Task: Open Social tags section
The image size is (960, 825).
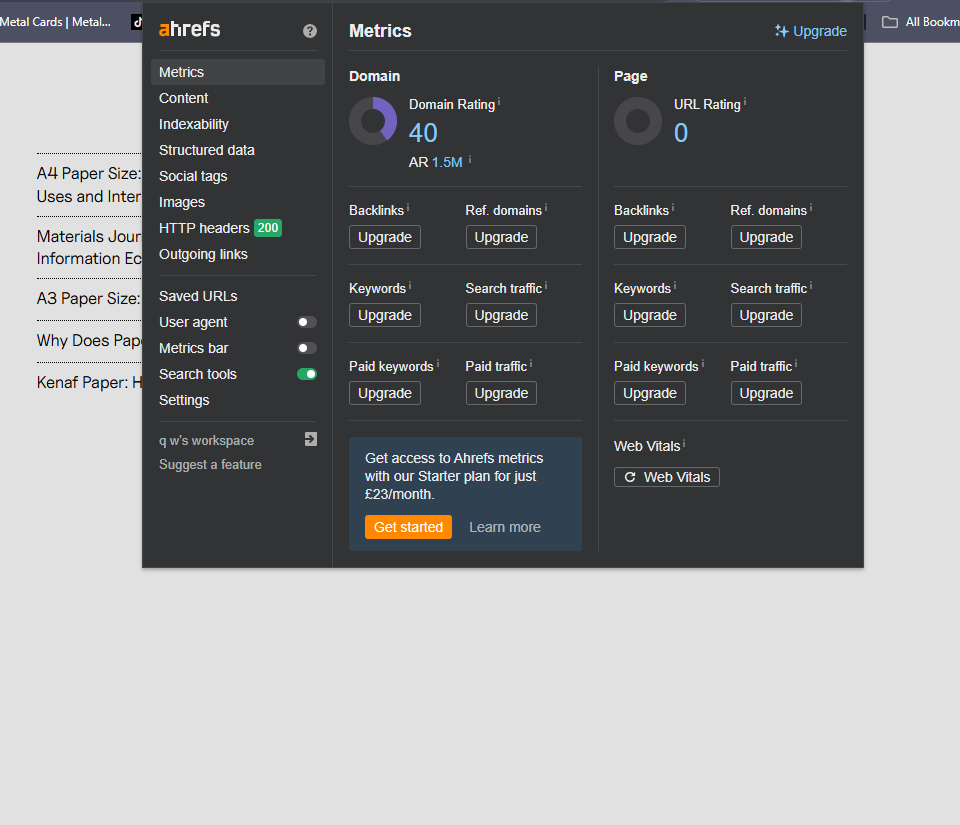Action: (x=193, y=176)
